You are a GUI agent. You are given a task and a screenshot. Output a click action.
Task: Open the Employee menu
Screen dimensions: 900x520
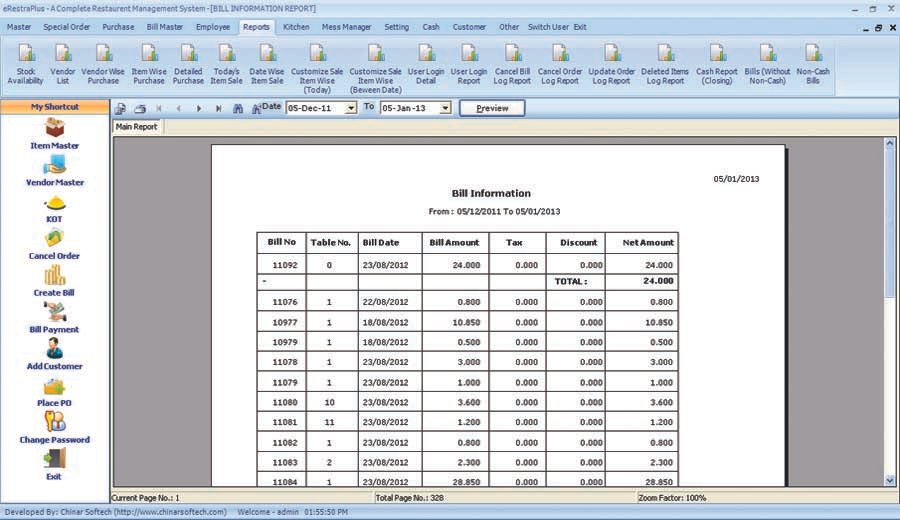(x=213, y=27)
